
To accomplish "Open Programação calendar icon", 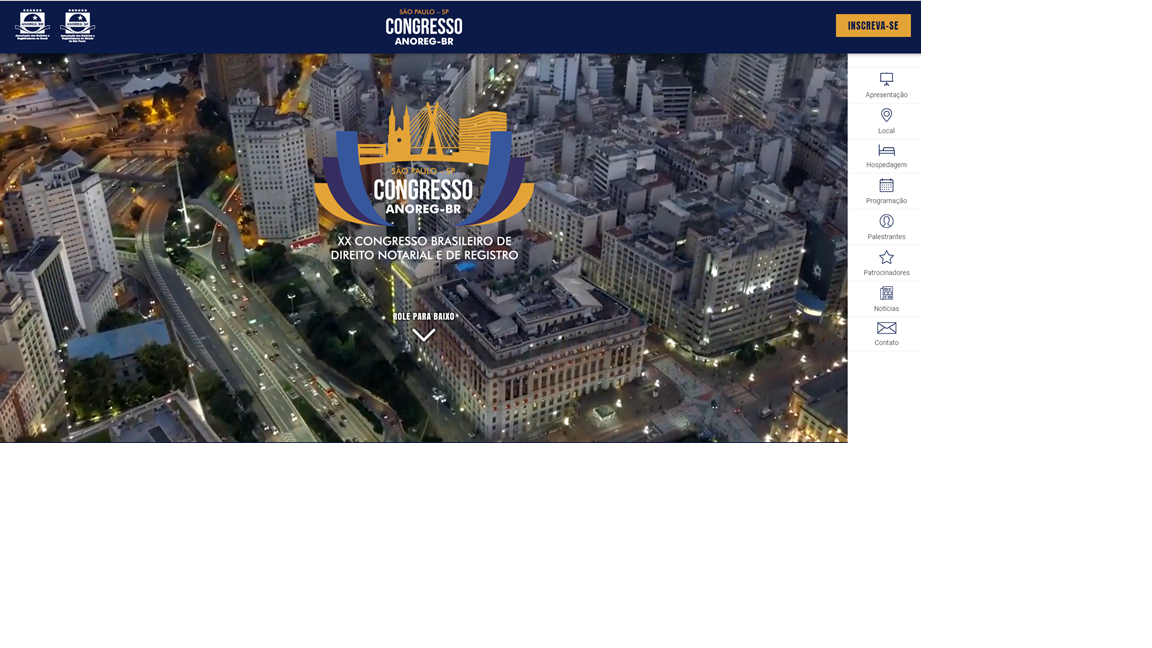I will [886, 186].
